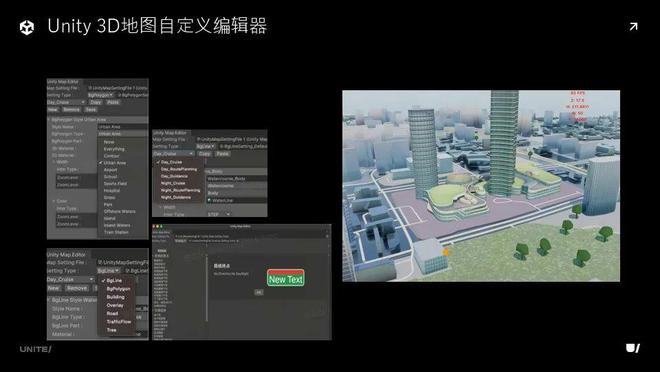Click the Remove button in the bottom-left panel

click(x=77, y=288)
